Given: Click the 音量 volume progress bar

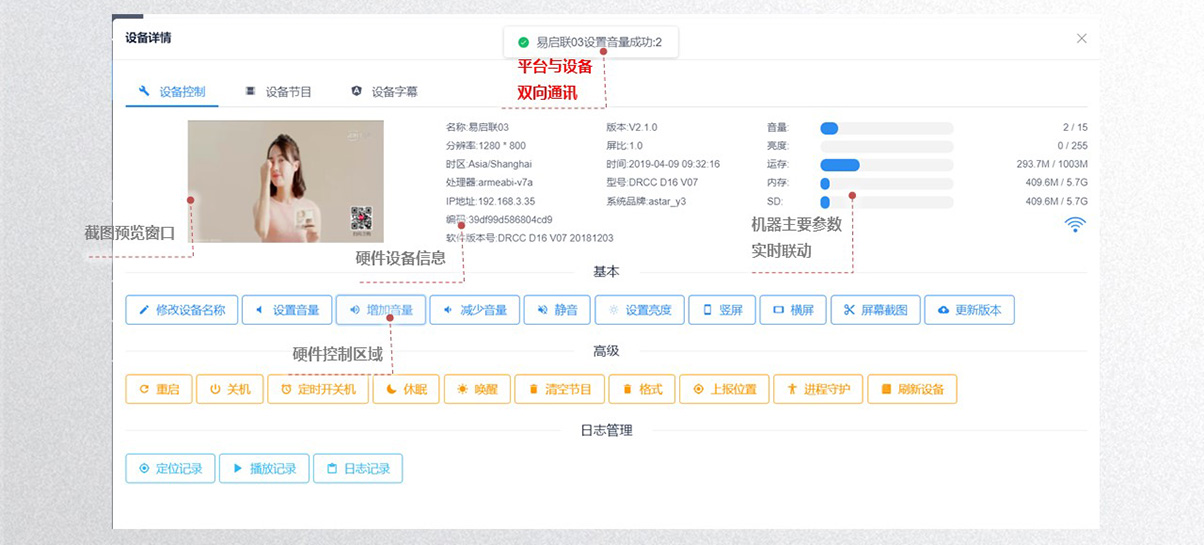Looking at the screenshot, I should coord(886,128).
